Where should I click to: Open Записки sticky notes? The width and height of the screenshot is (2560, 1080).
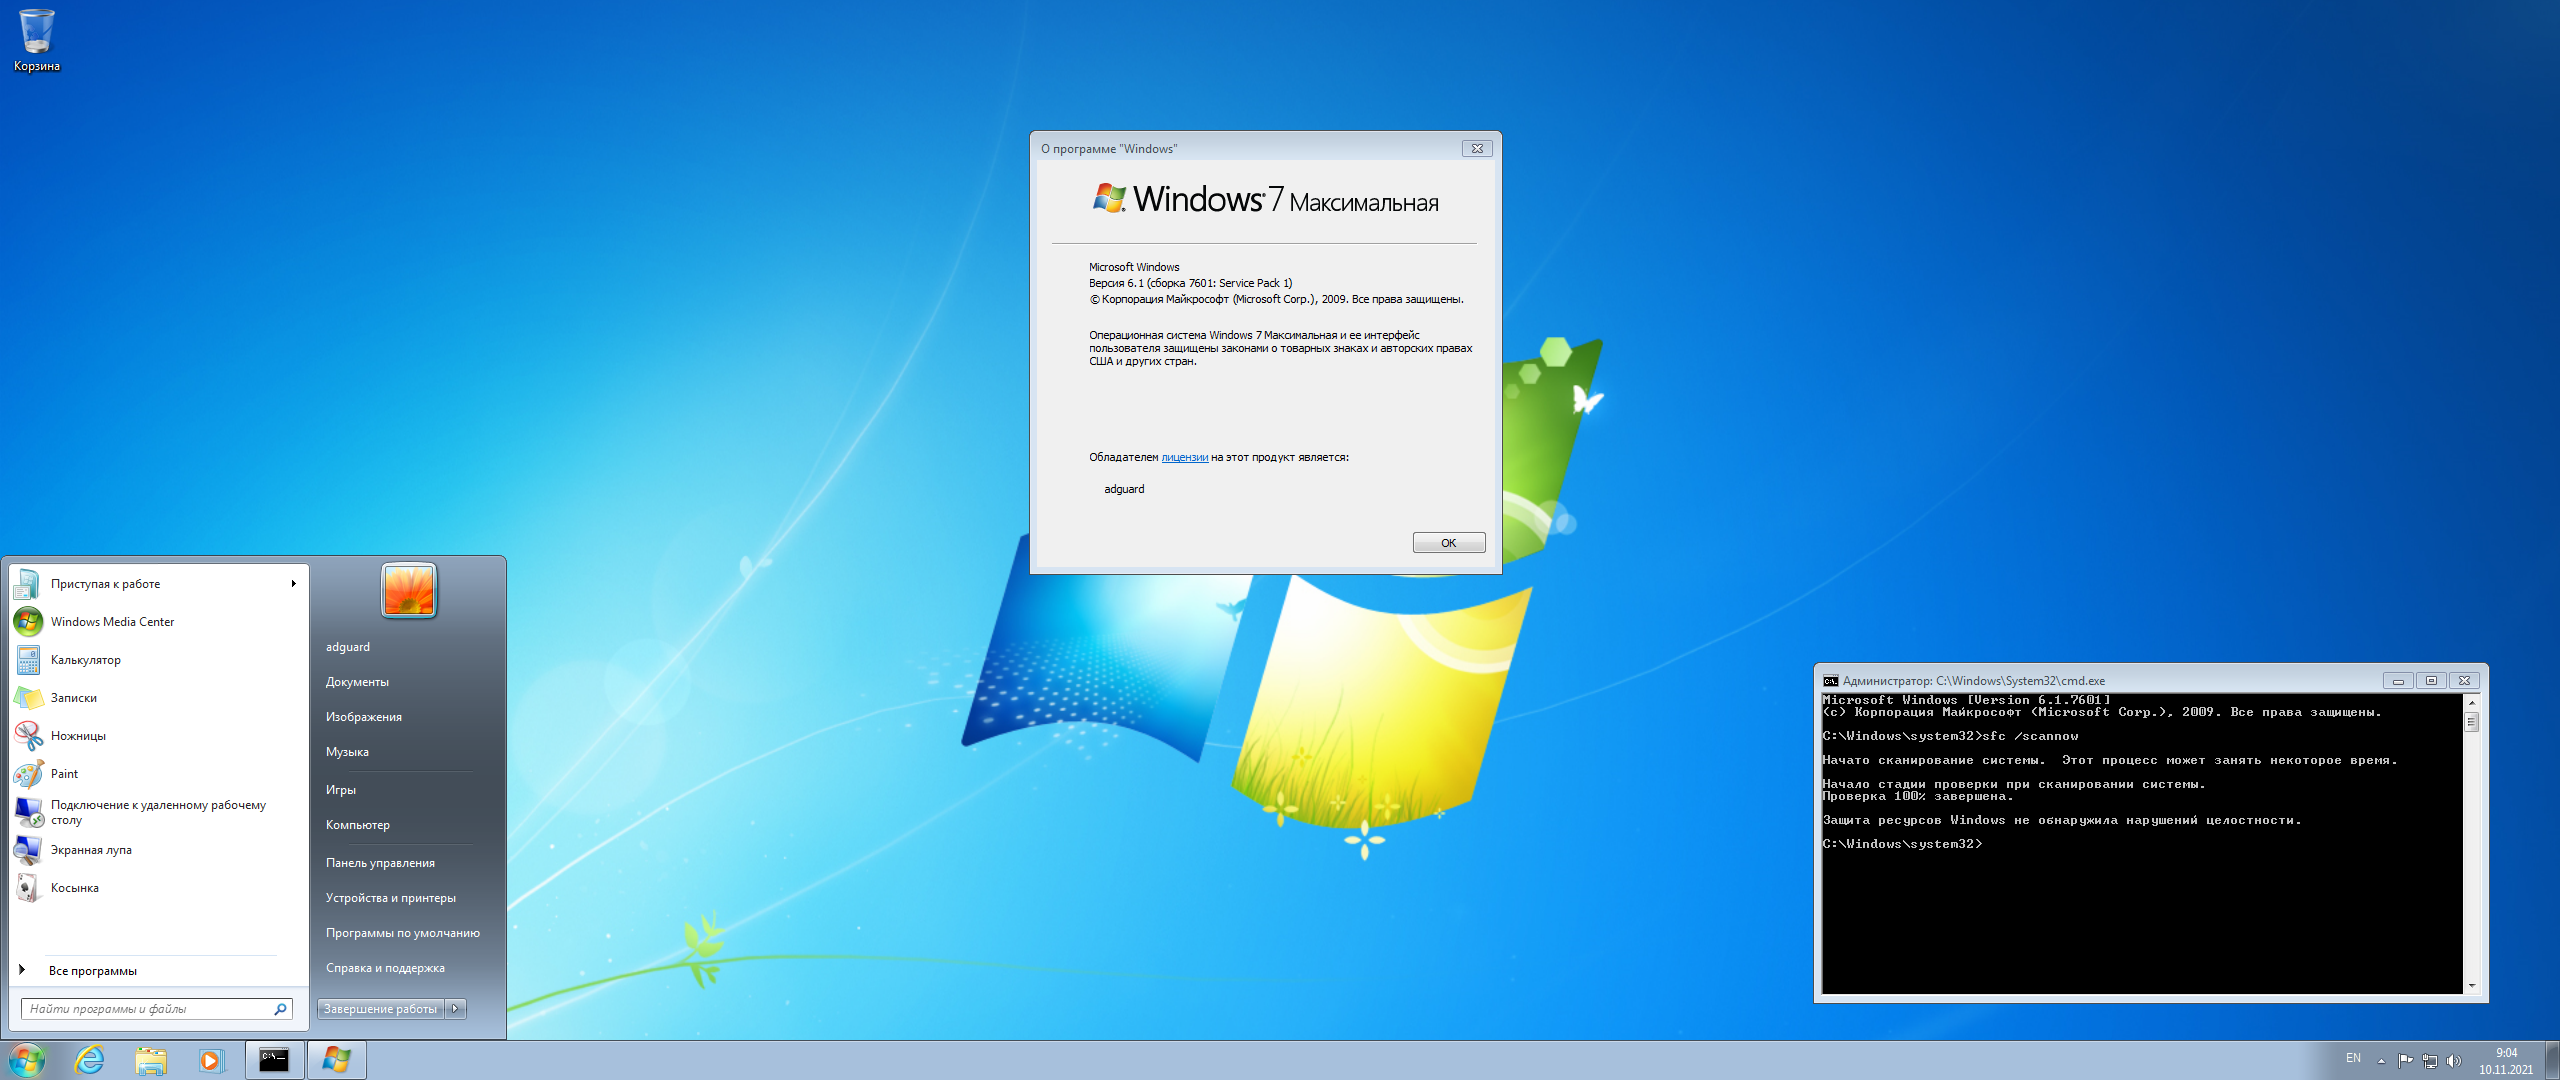click(156, 698)
